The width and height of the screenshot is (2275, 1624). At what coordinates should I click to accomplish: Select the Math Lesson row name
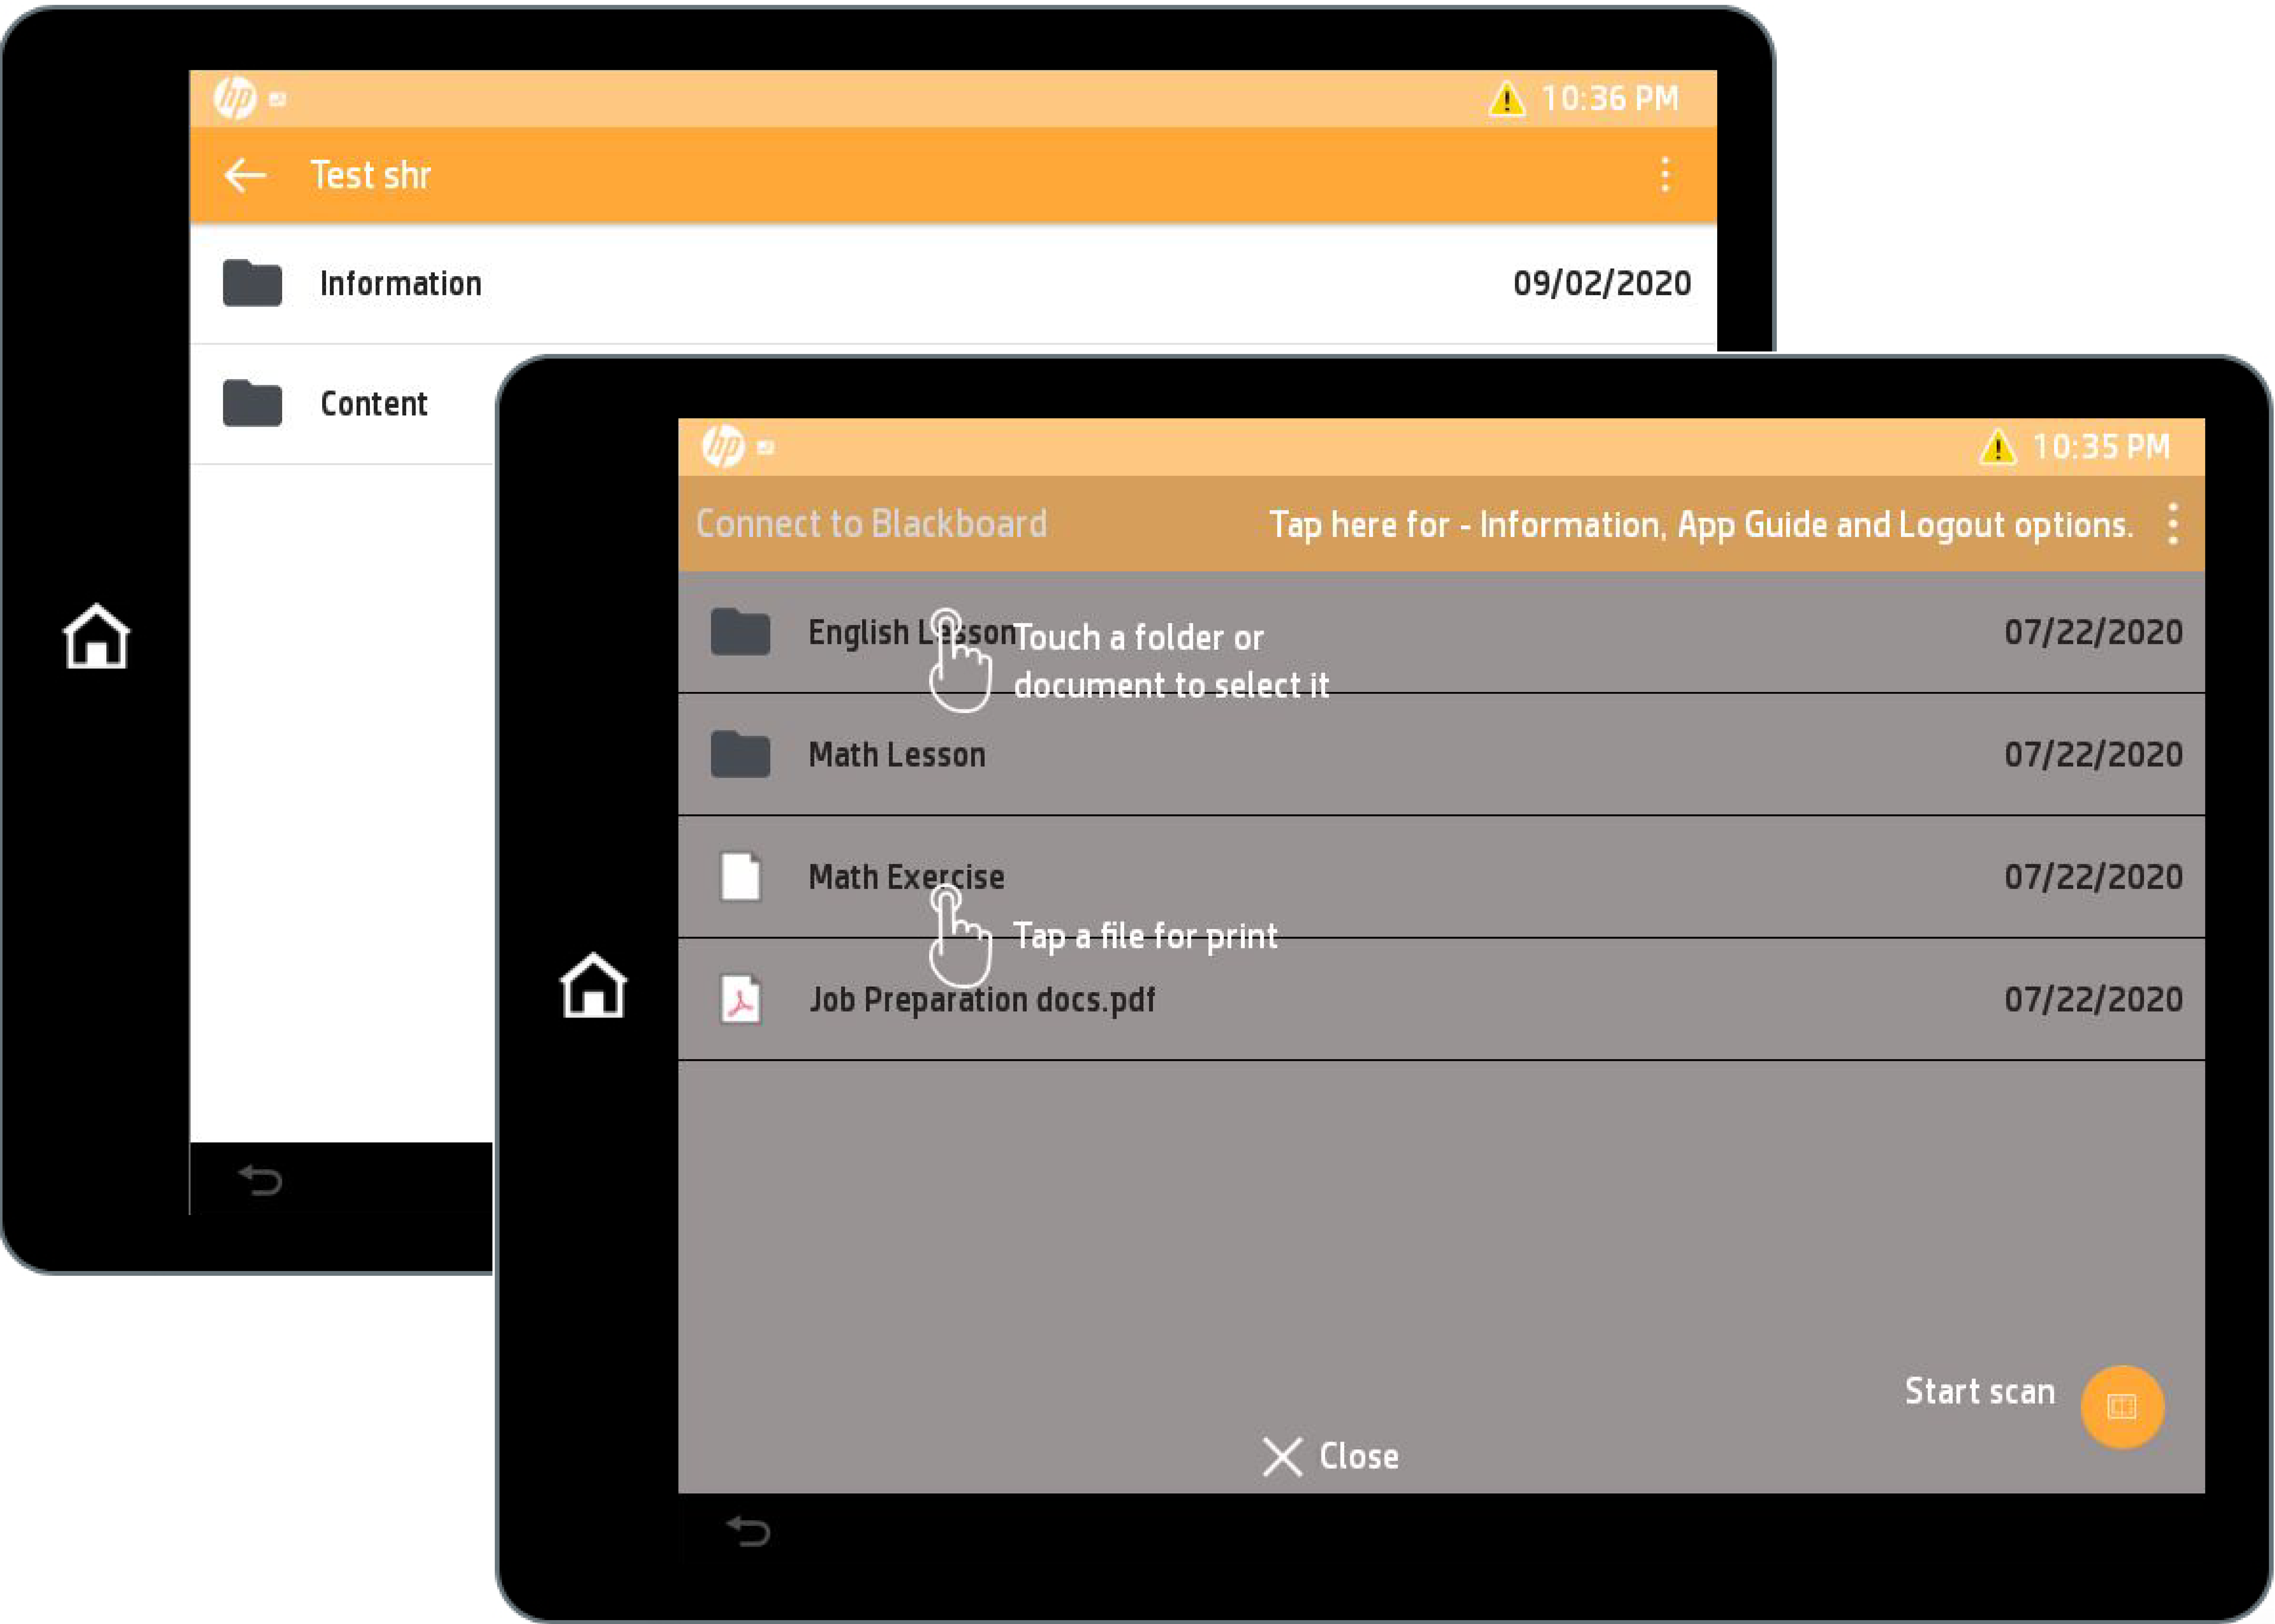point(897,755)
